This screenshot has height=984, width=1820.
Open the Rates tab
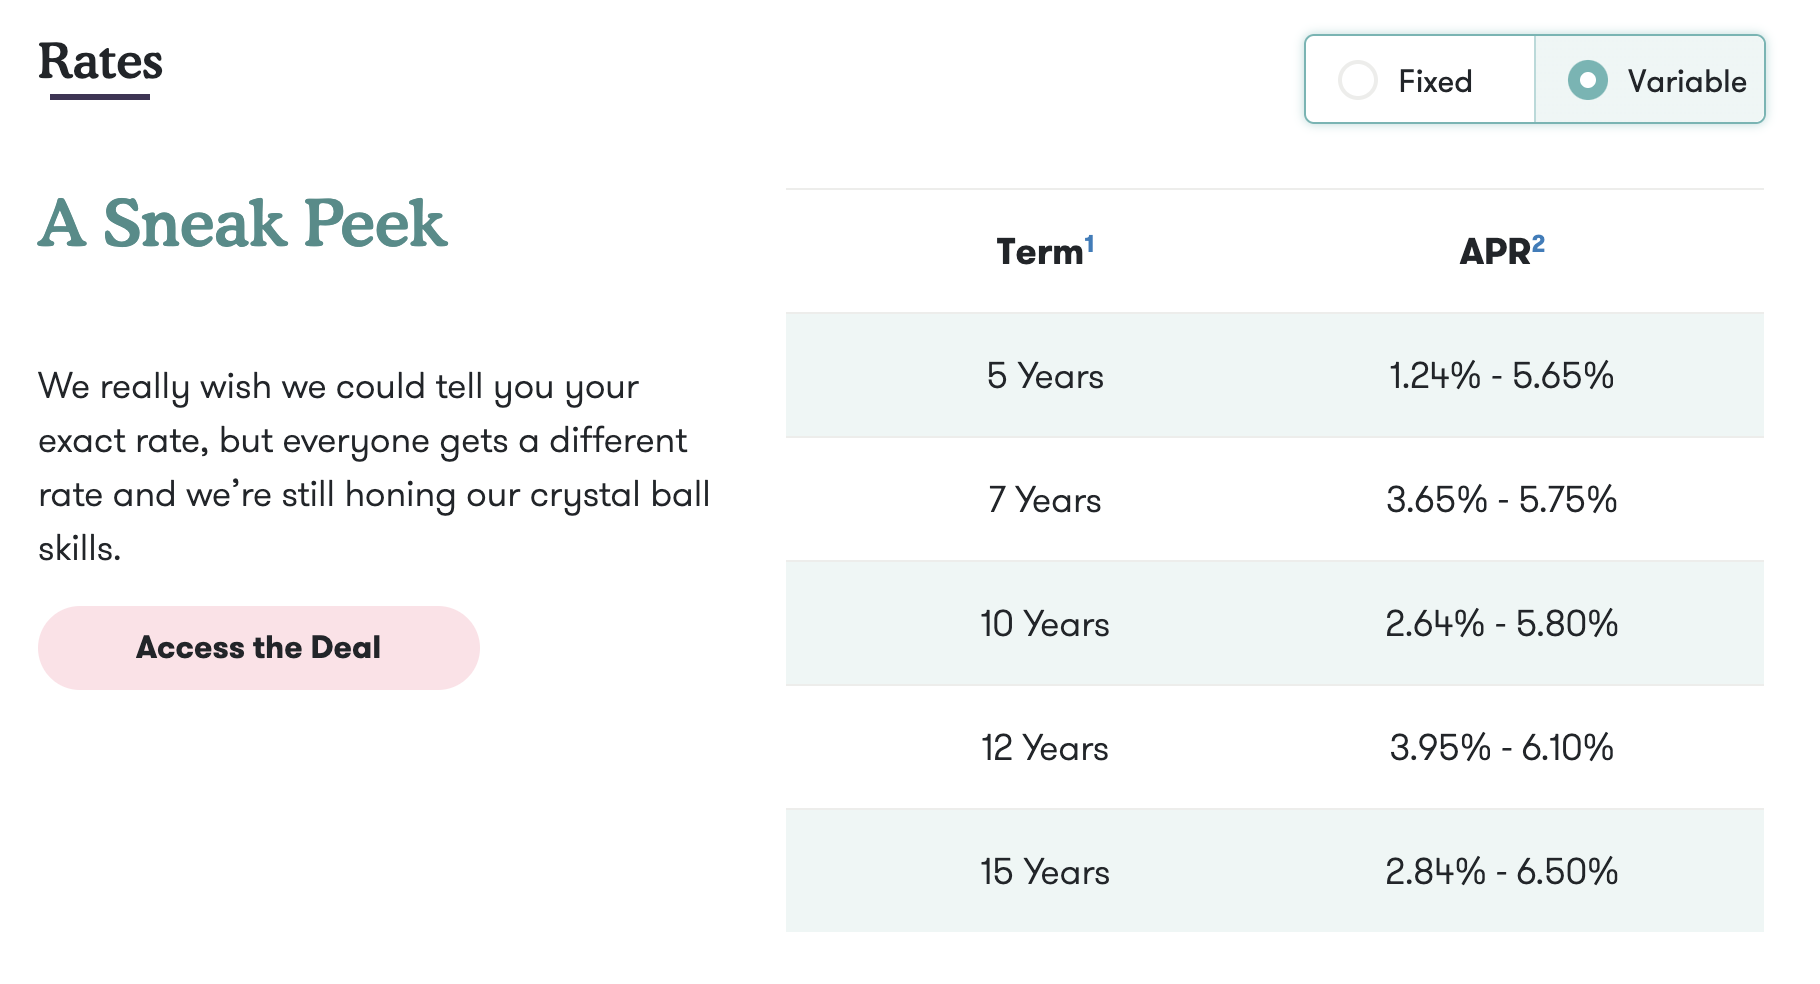click(100, 62)
